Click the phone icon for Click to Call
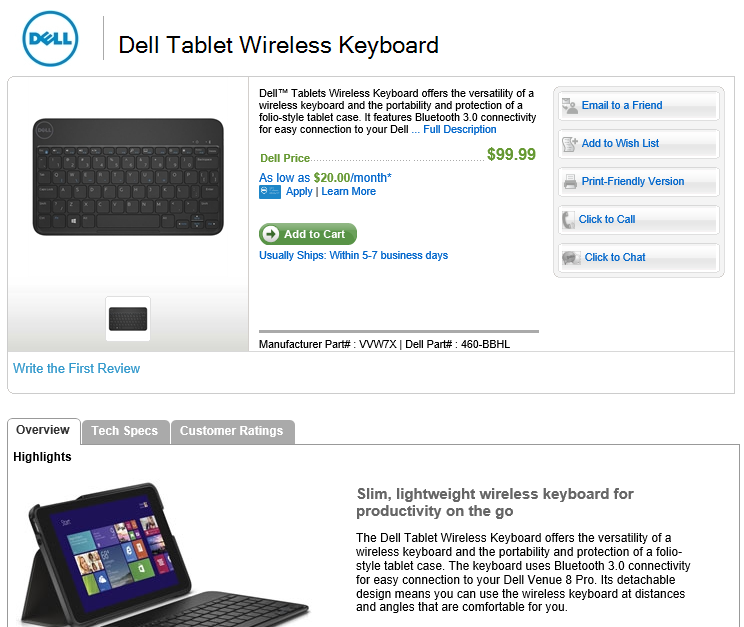Viewport: 744px width, 627px height. pyautogui.click(x=568, y=219)
